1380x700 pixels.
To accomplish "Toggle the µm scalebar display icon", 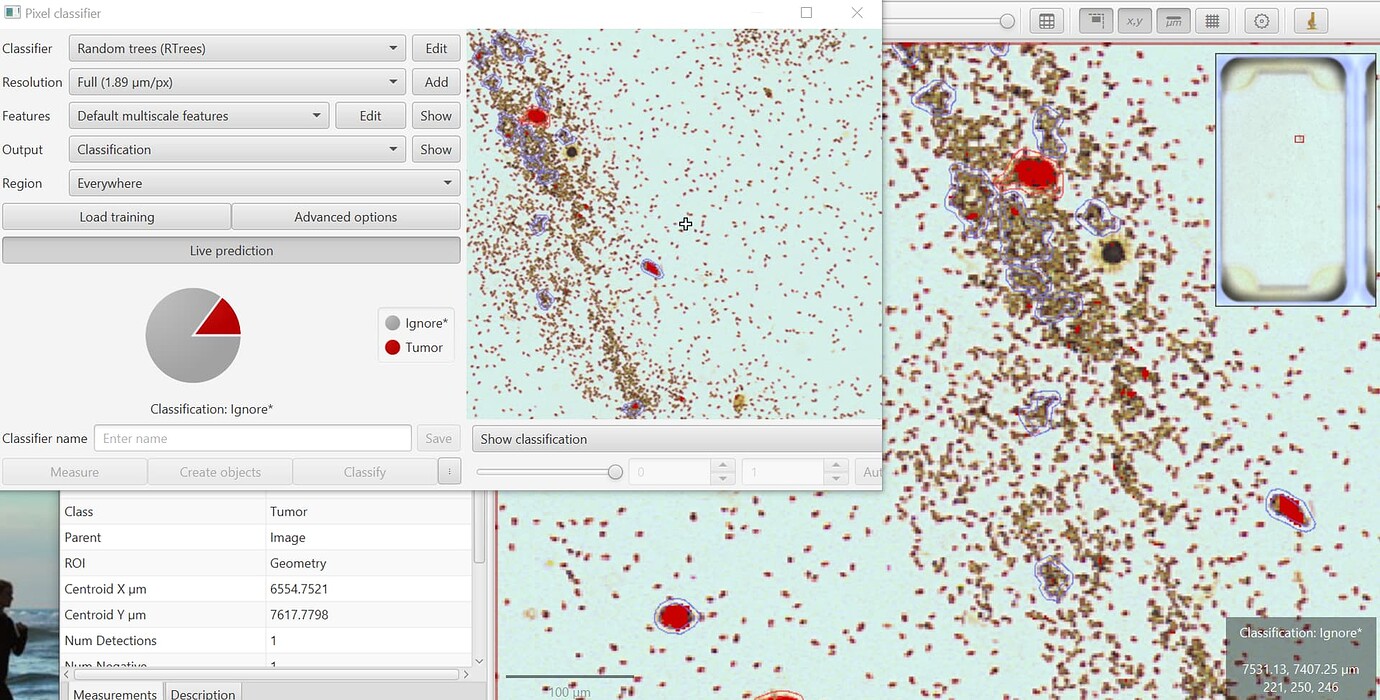I will [x=1173, y=20].
